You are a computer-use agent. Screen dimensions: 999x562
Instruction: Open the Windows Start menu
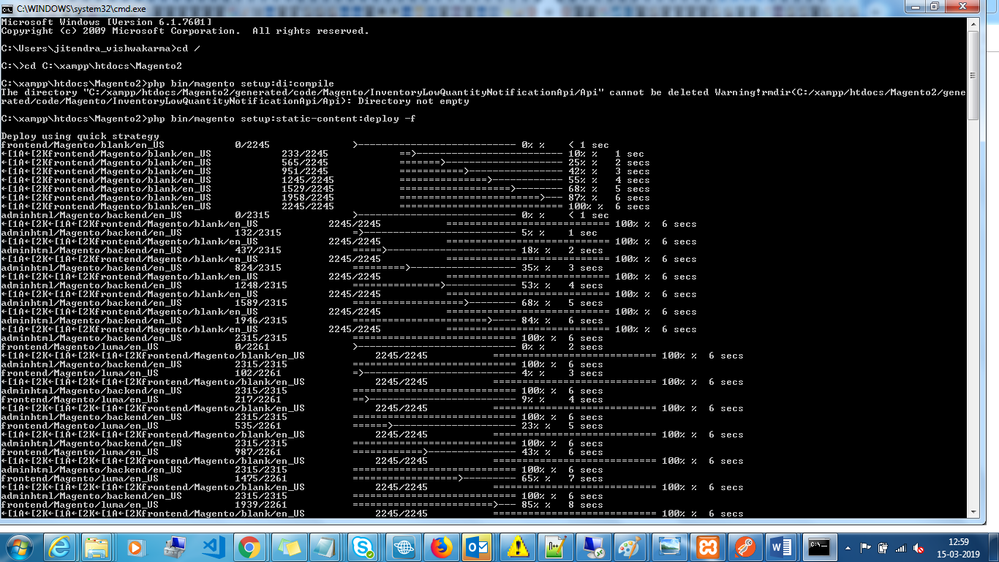(19, 547)
